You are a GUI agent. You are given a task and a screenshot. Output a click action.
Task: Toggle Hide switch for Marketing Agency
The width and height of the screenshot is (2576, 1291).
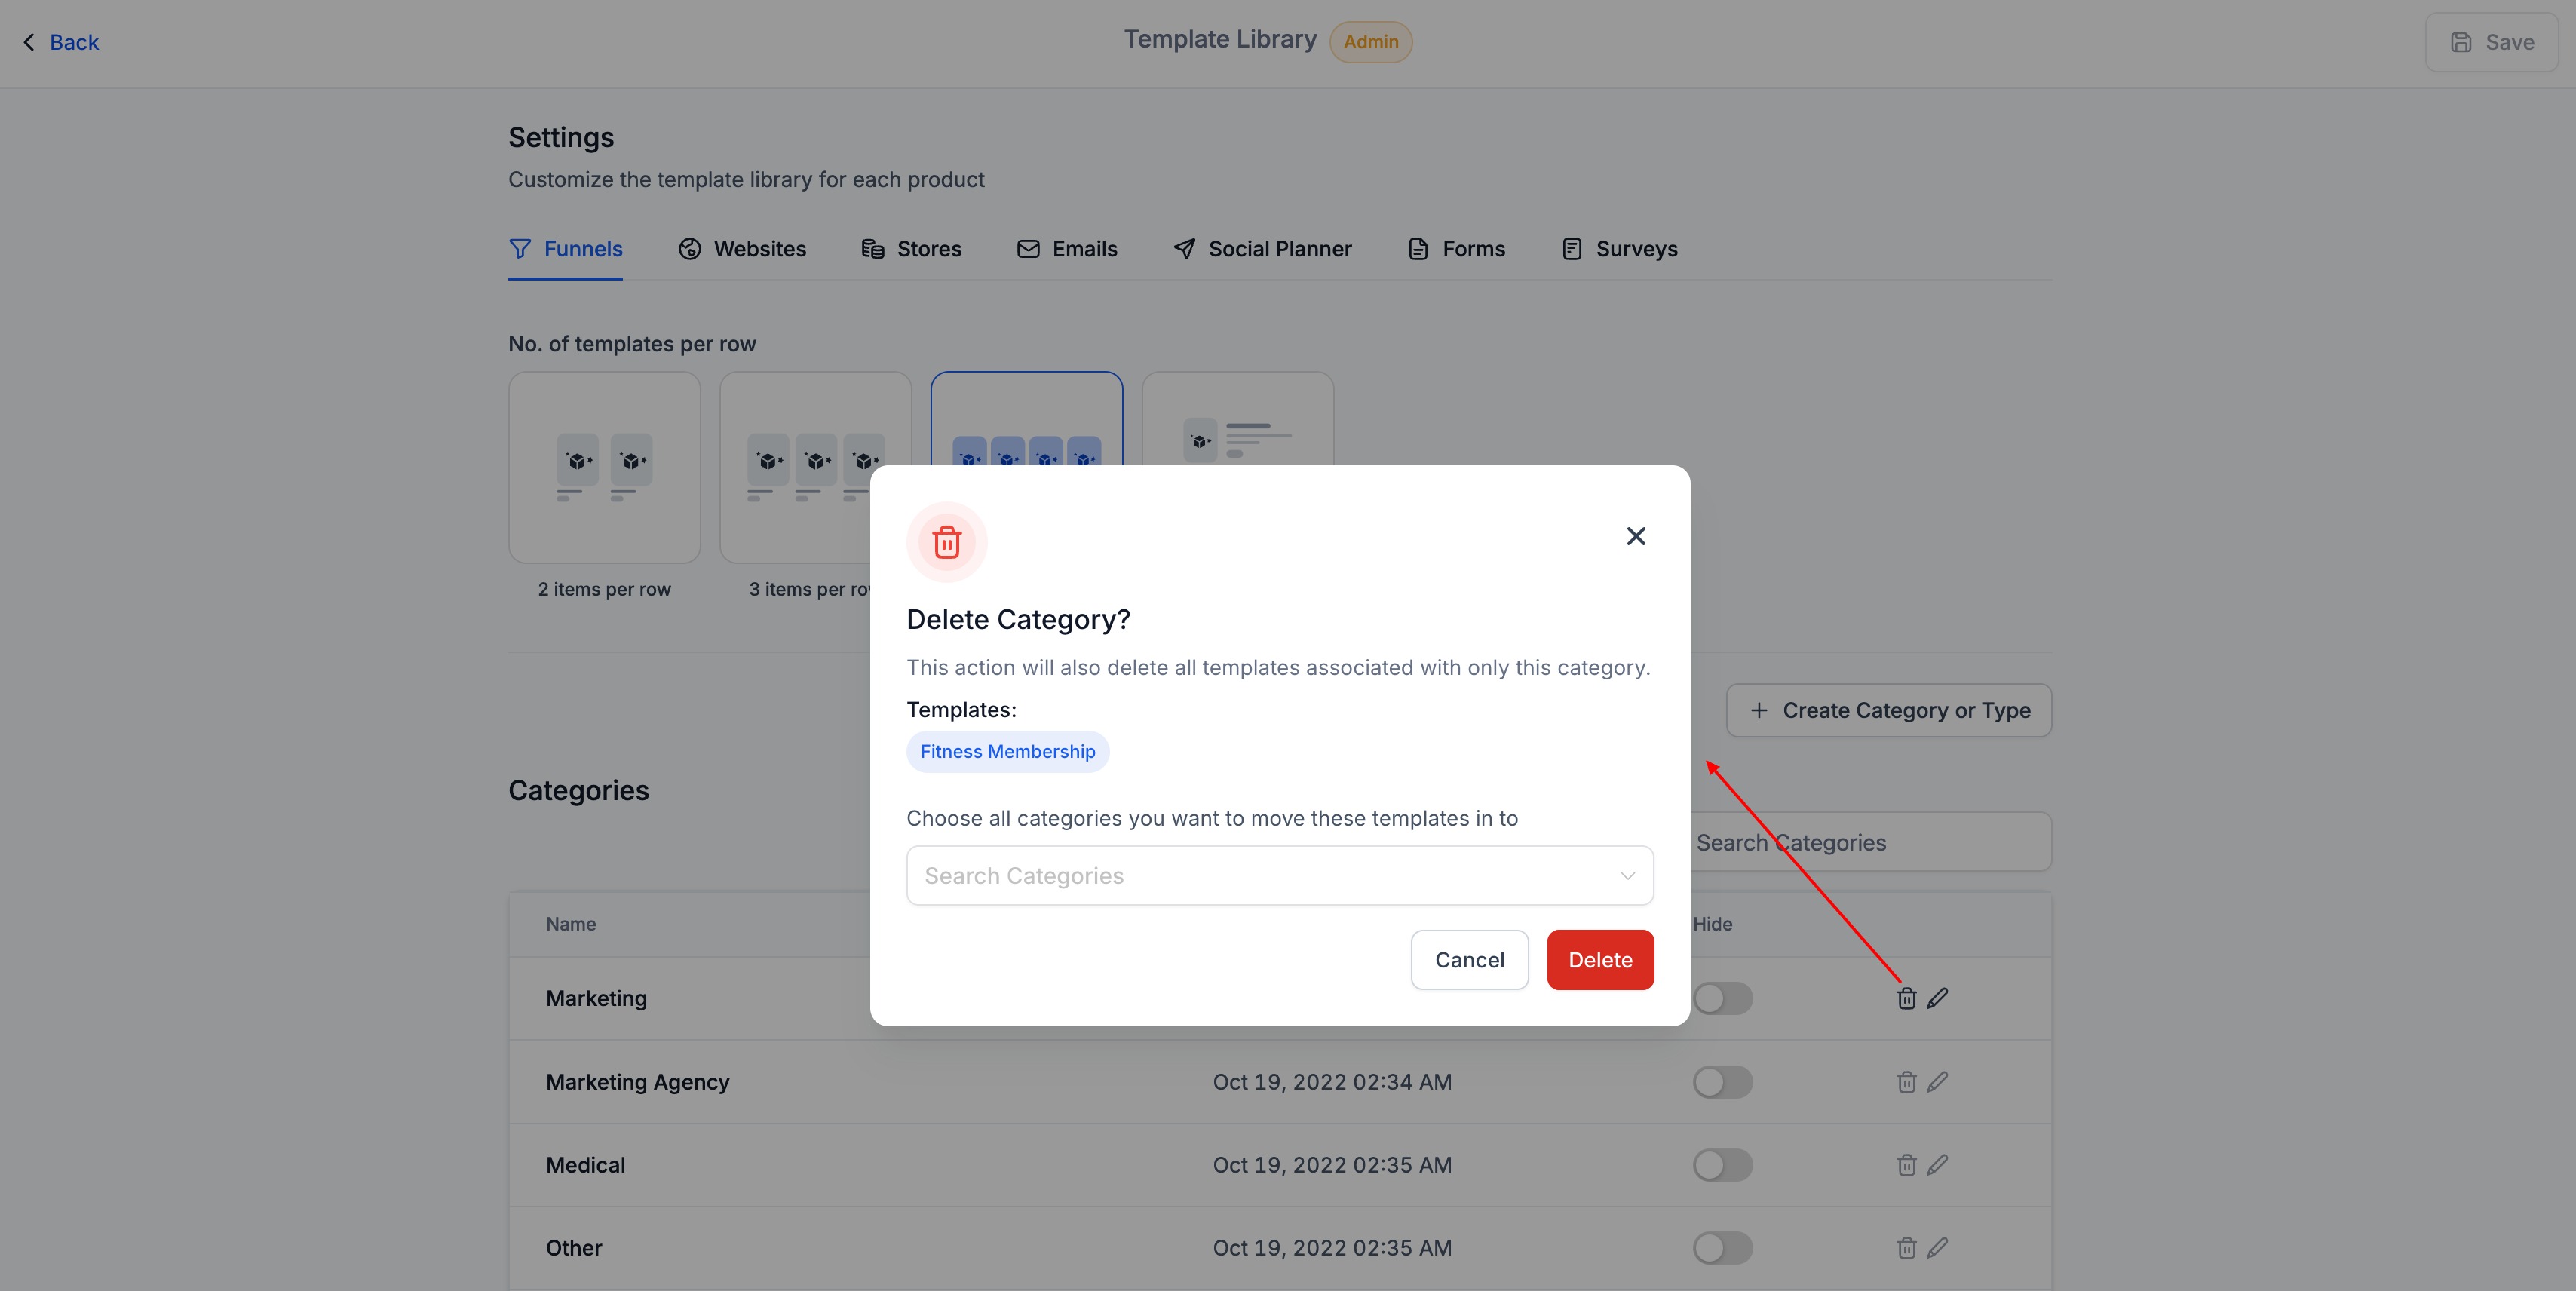1722,1082
